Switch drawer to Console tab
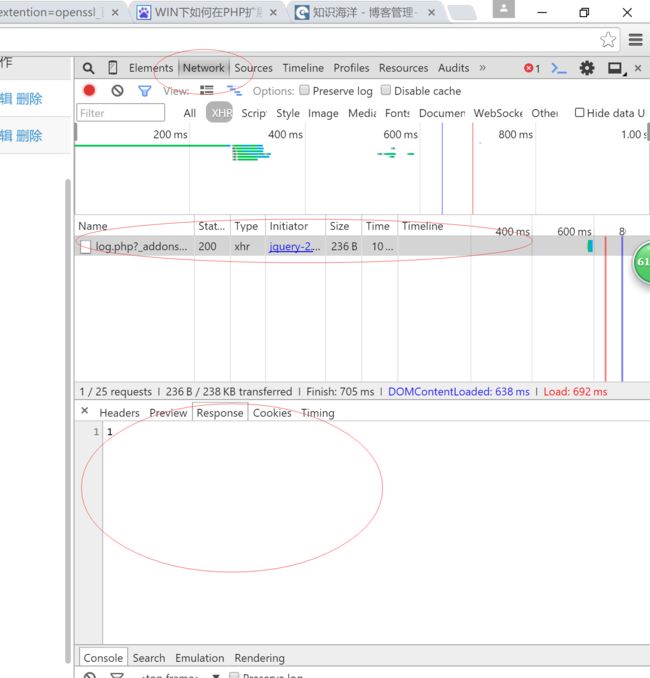 tap(103, 657)
